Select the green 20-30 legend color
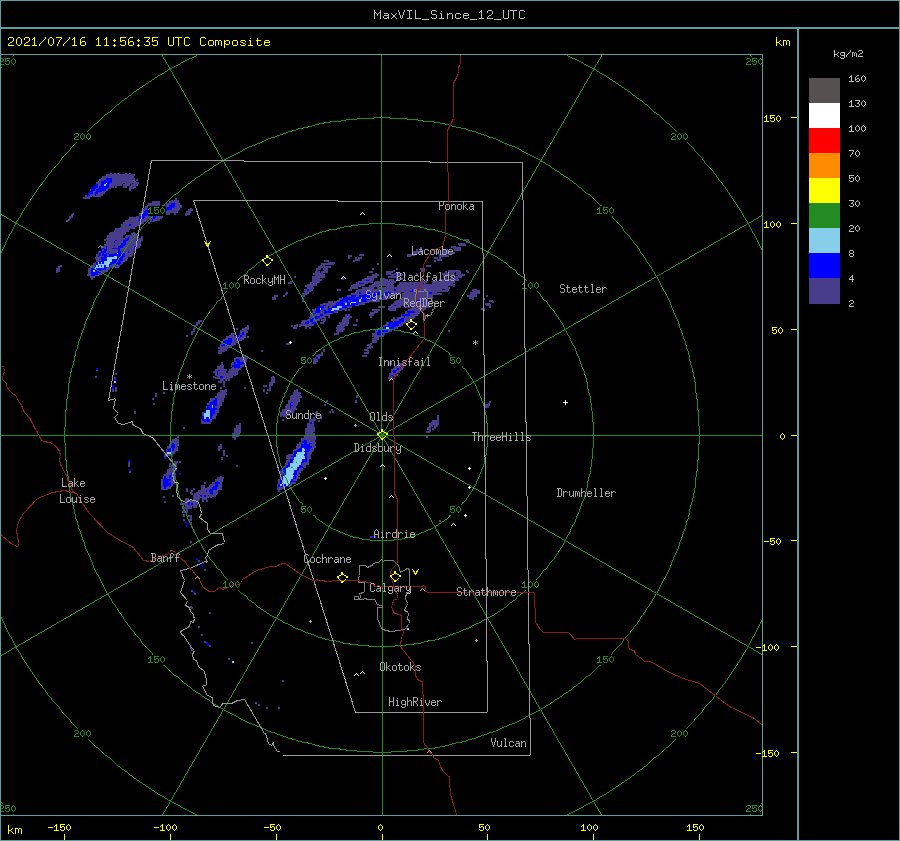Image resolution: width=900 pixels, height=841 pixels. 824,216
